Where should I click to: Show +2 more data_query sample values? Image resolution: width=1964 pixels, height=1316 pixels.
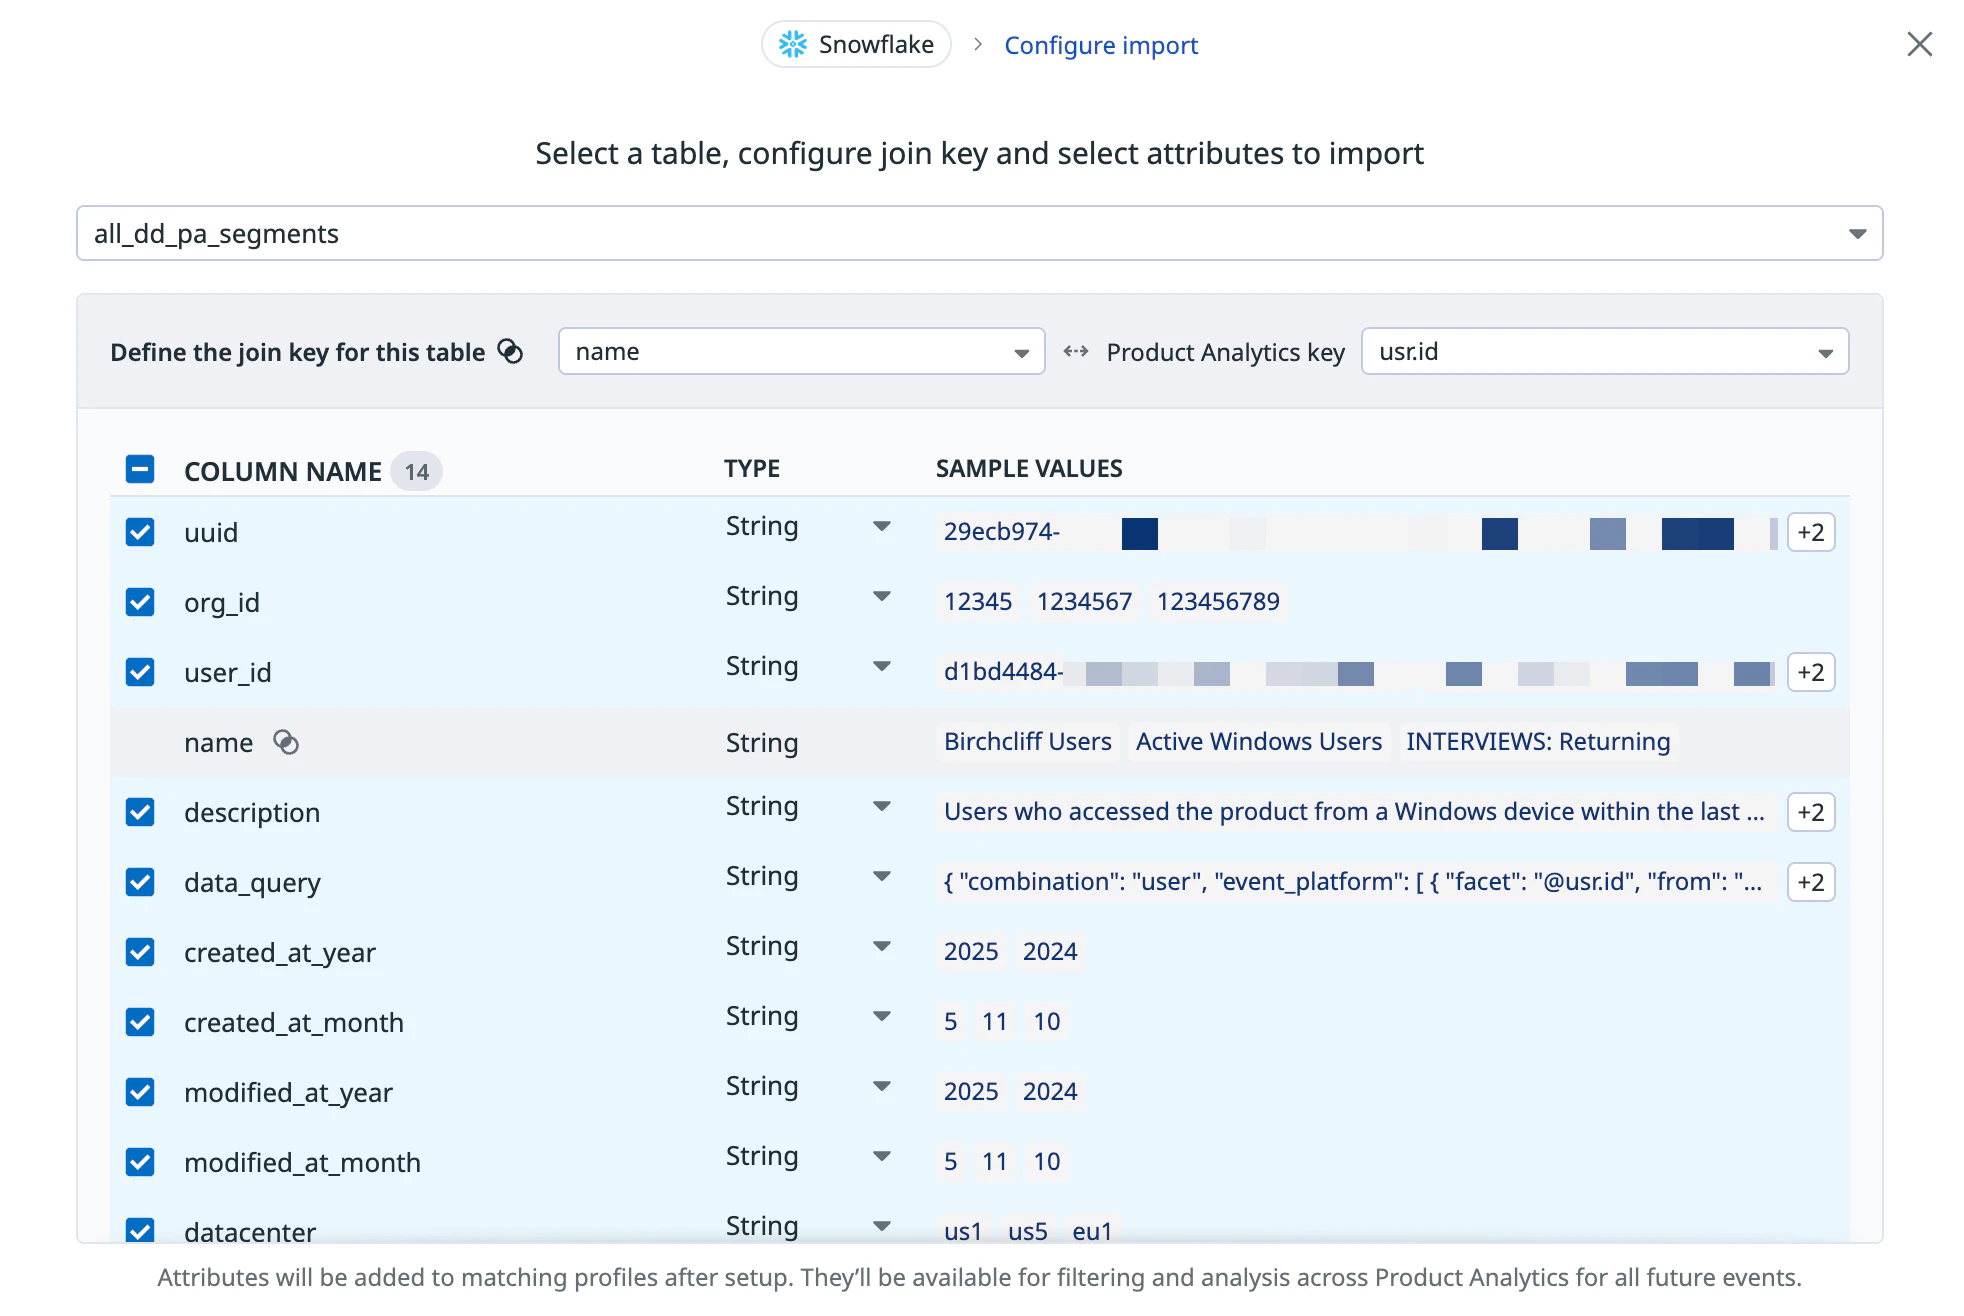pyautogui.click(x=1810, y=882)
